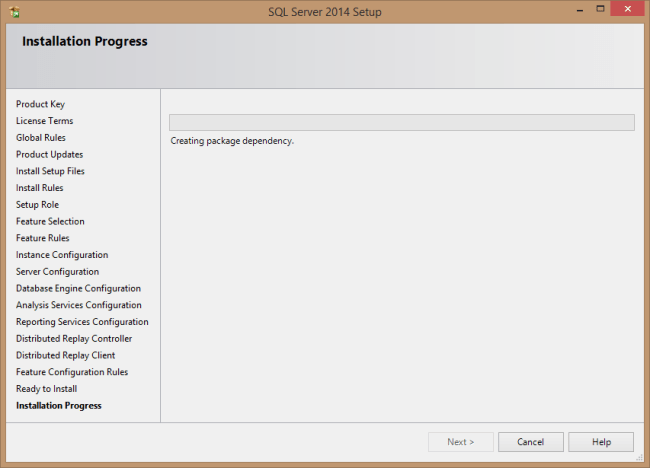Click the installation progress bar

pos(401,122)
